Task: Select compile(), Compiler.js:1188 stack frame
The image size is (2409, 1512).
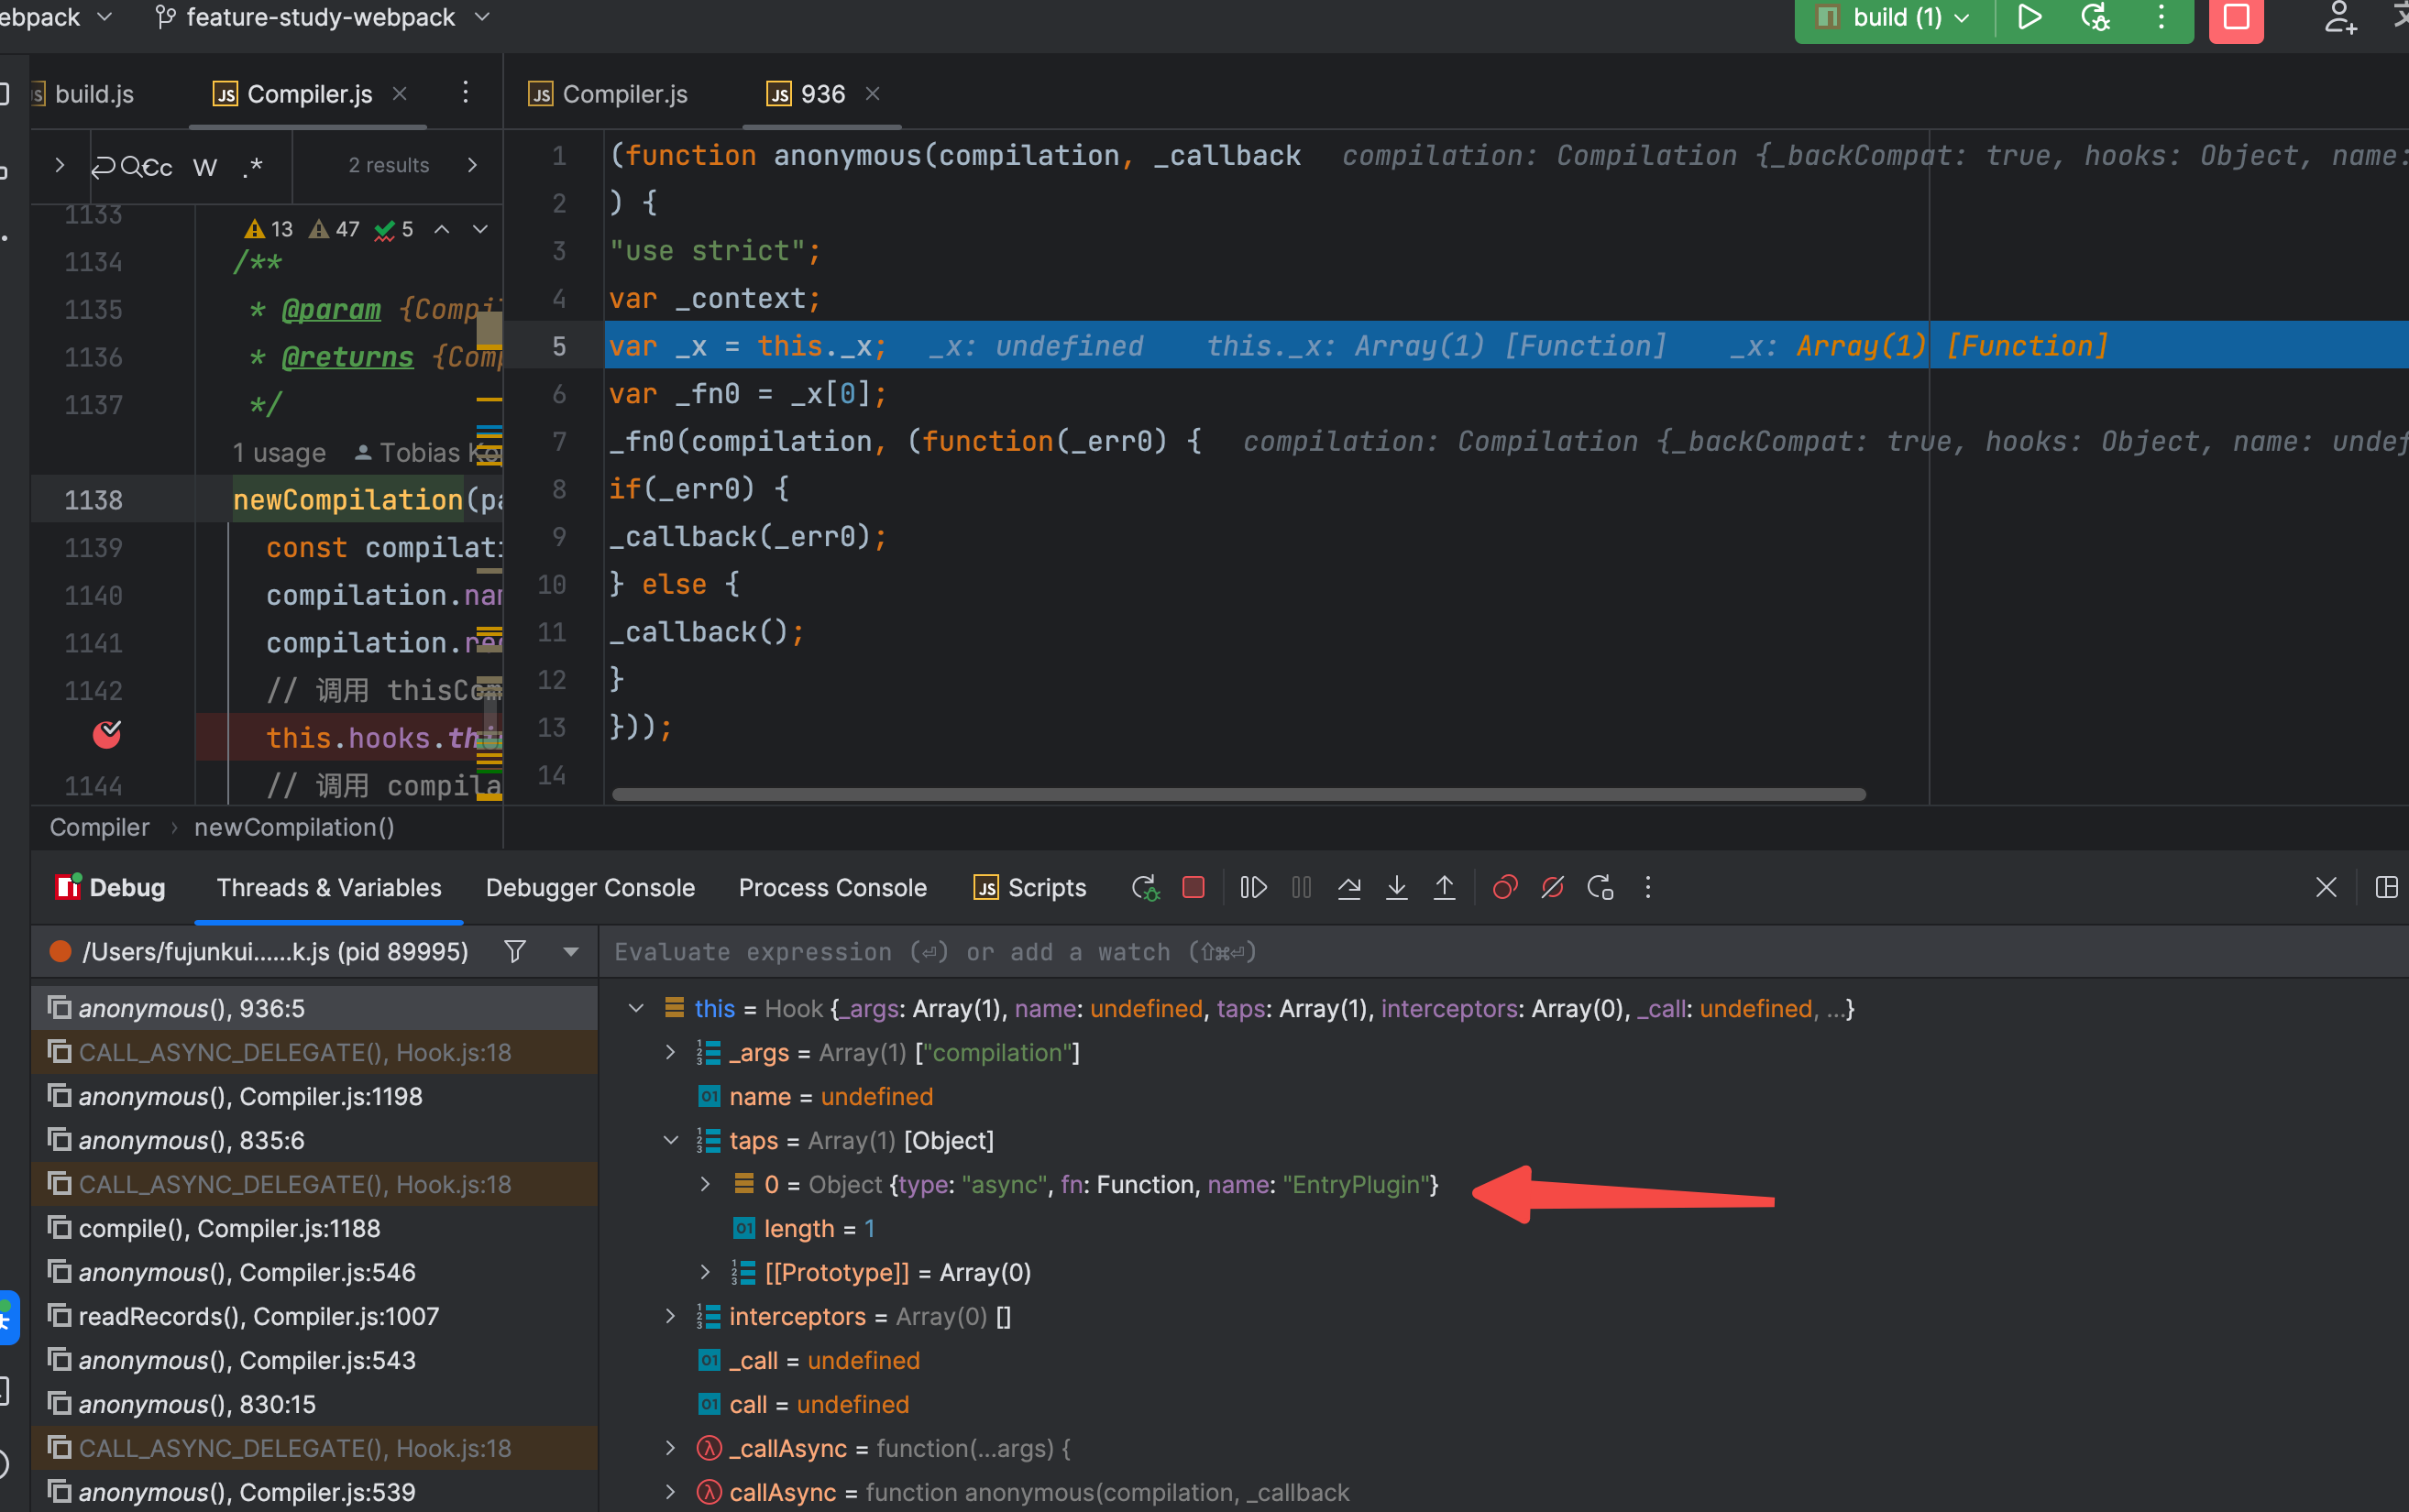Action: (229, 1228)
